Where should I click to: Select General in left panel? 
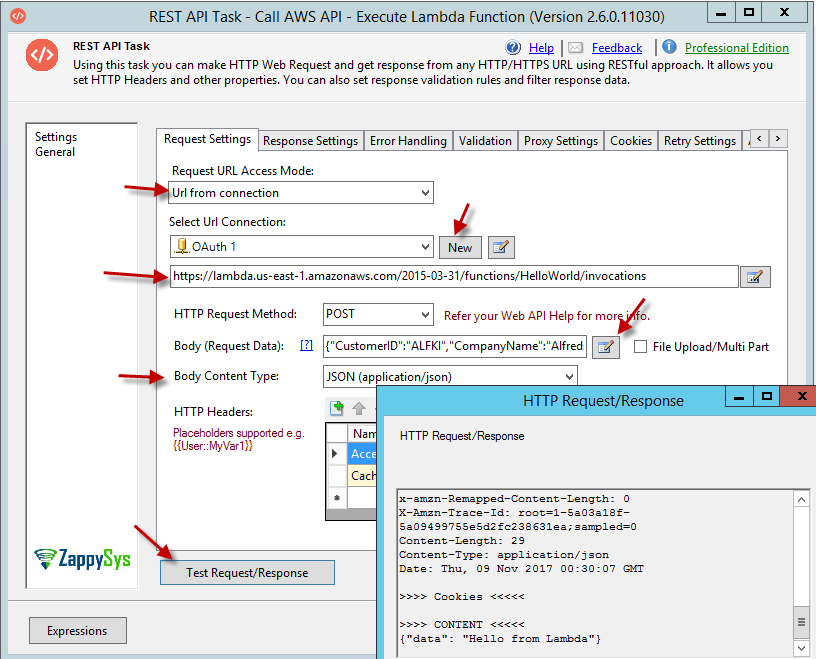tap(55, 152)
